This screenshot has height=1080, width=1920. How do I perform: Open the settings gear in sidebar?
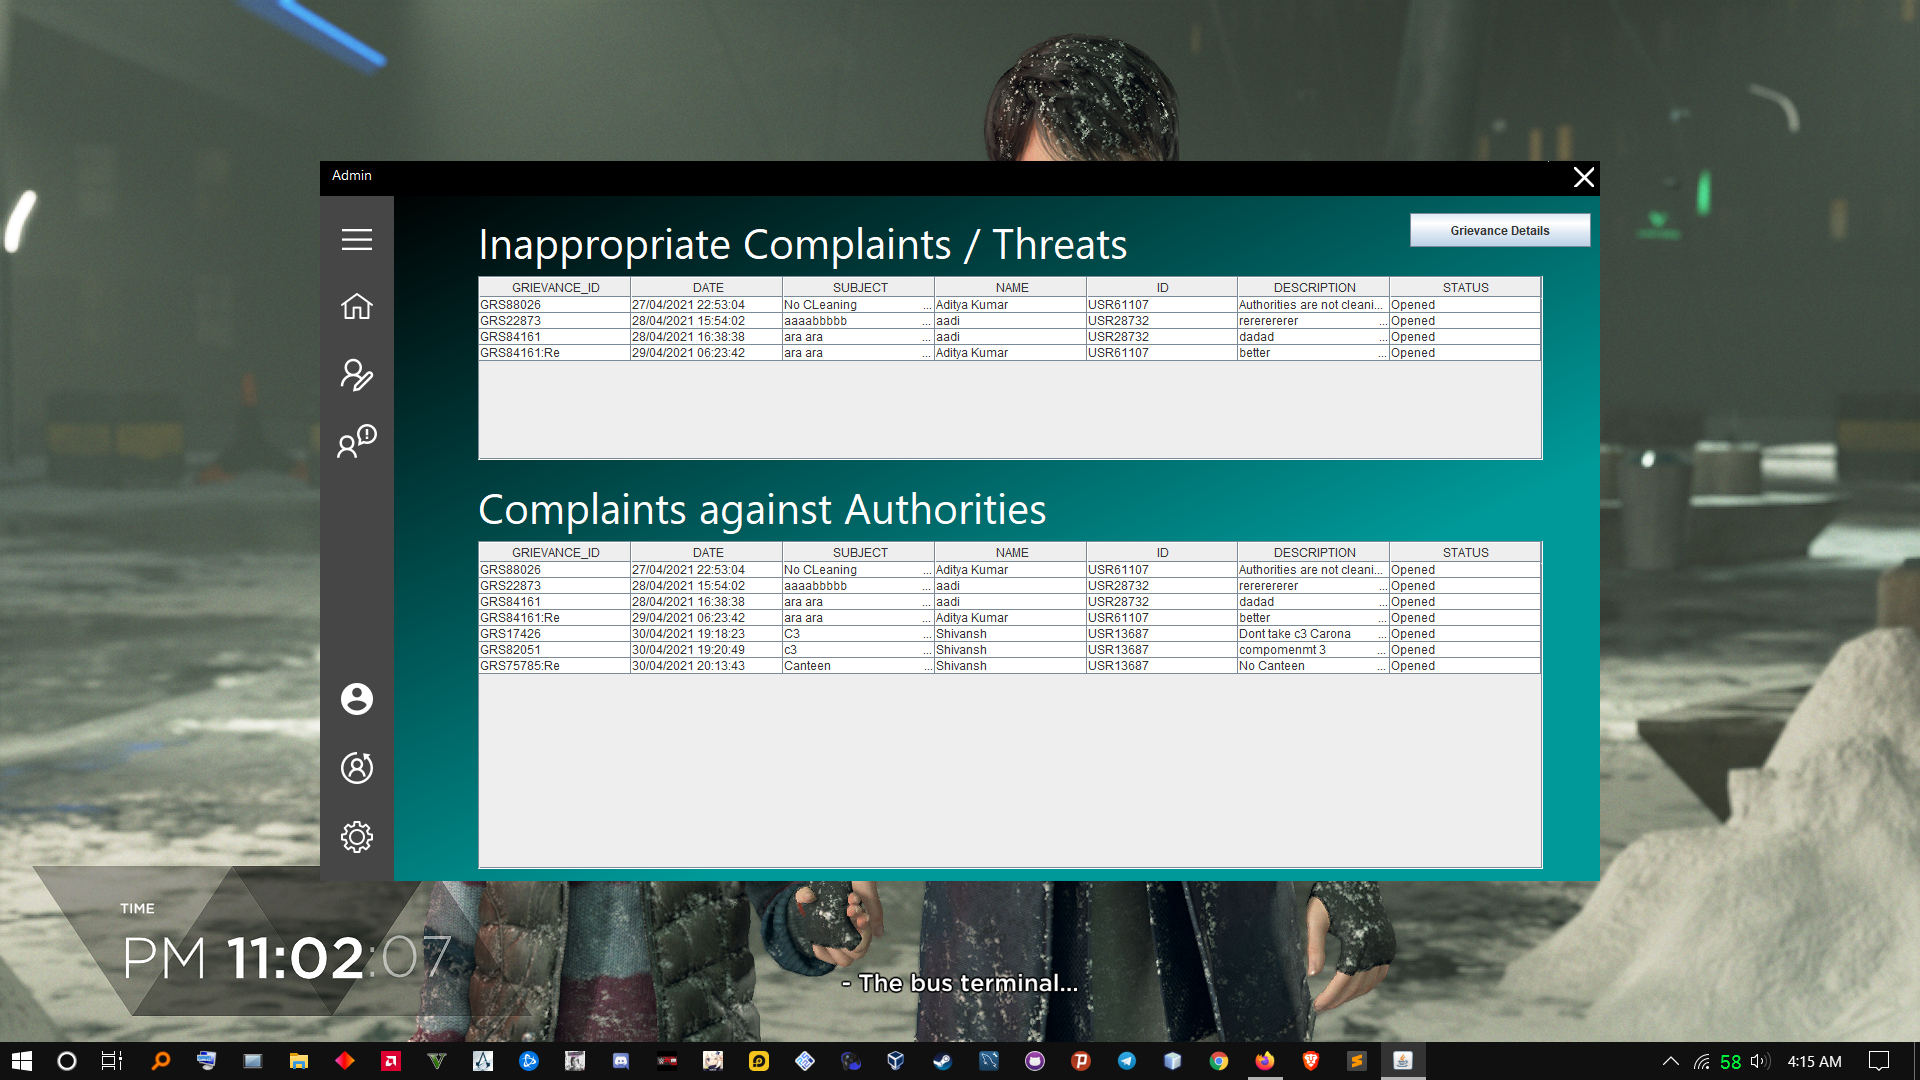click(356, 837)
